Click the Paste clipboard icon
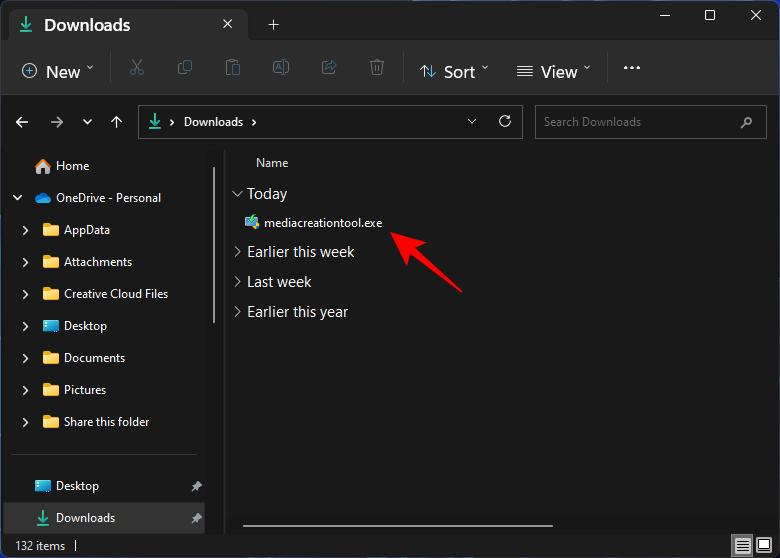Image resolution: width=780 pixels, height=558 pixels. click(x=233, y=68)
